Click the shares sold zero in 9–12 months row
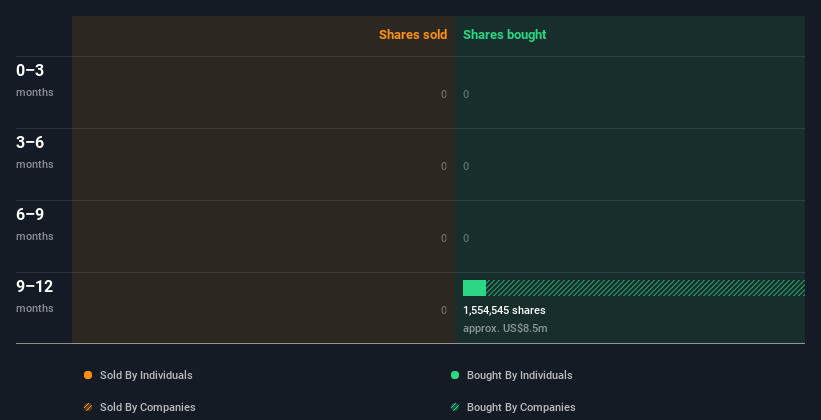This screenshot has width=821, height=420. [x=444, y=310]
